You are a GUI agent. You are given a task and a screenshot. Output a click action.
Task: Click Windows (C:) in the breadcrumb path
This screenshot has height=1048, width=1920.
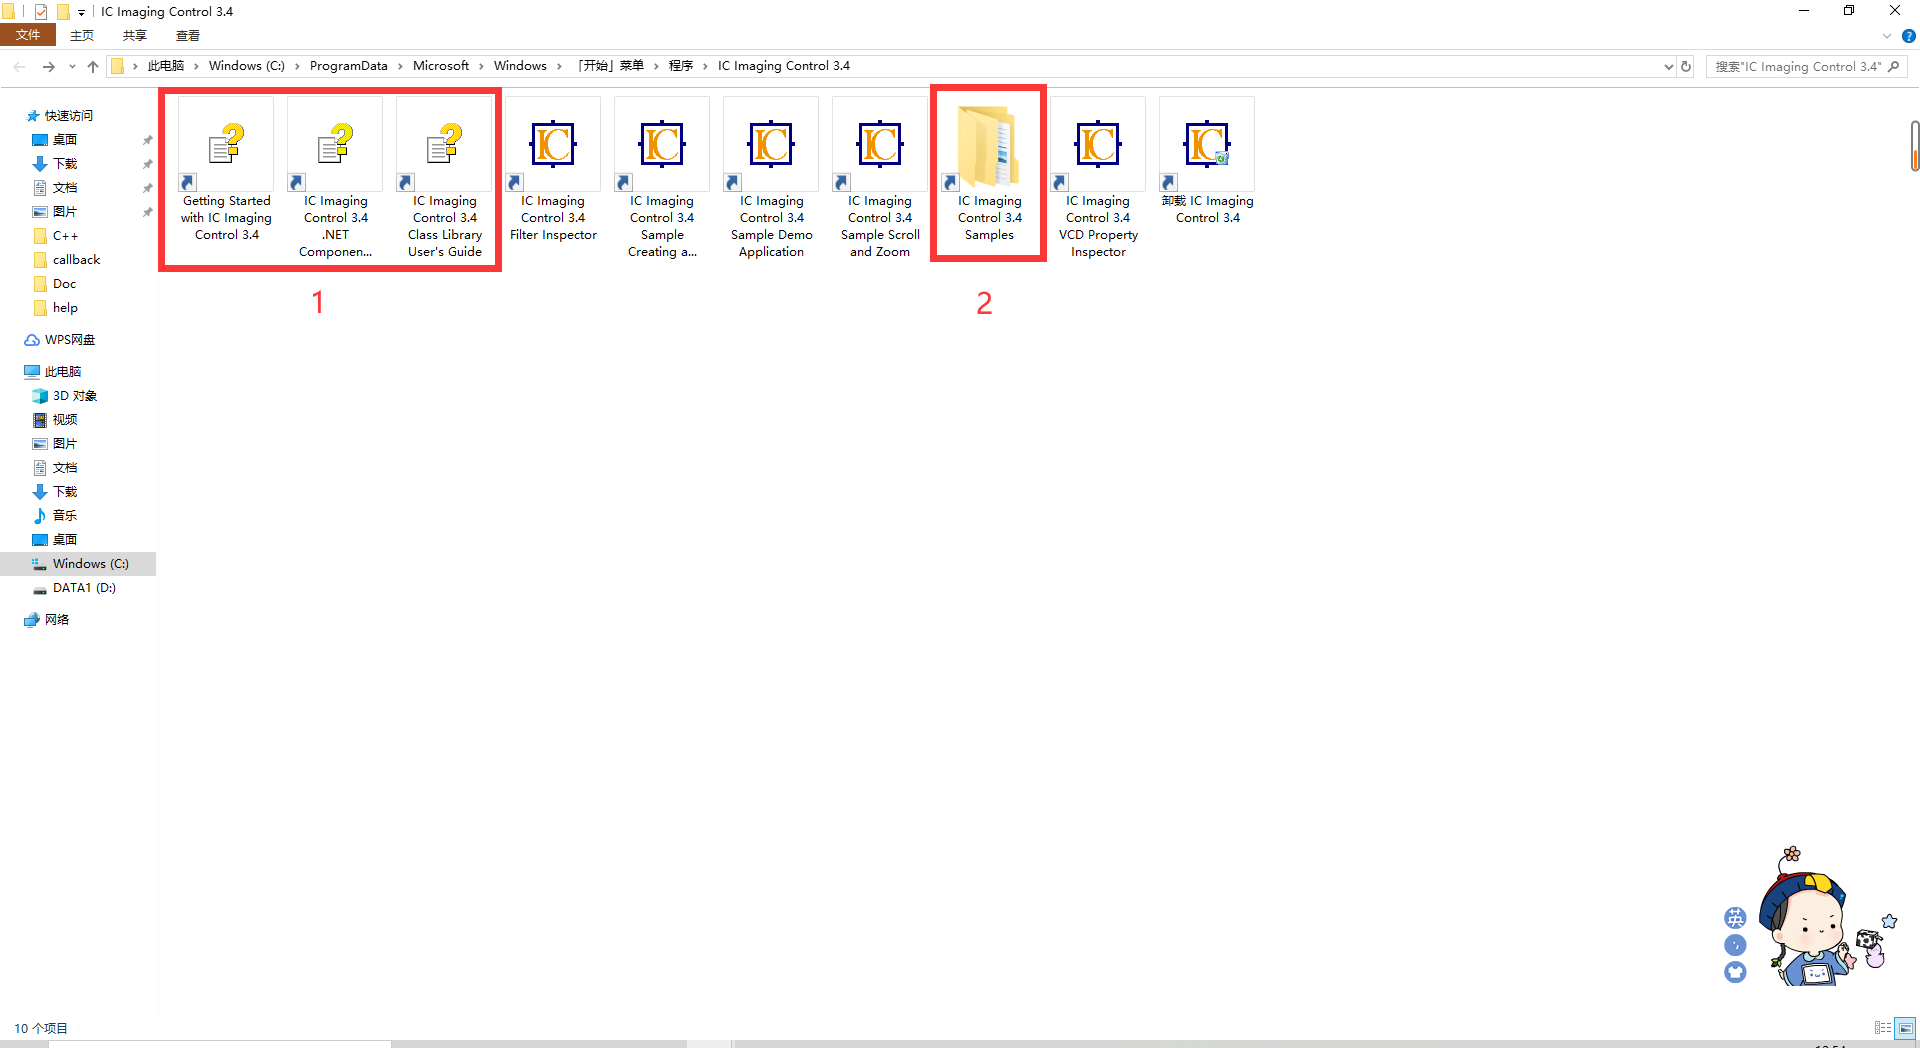tap(247, 66)
